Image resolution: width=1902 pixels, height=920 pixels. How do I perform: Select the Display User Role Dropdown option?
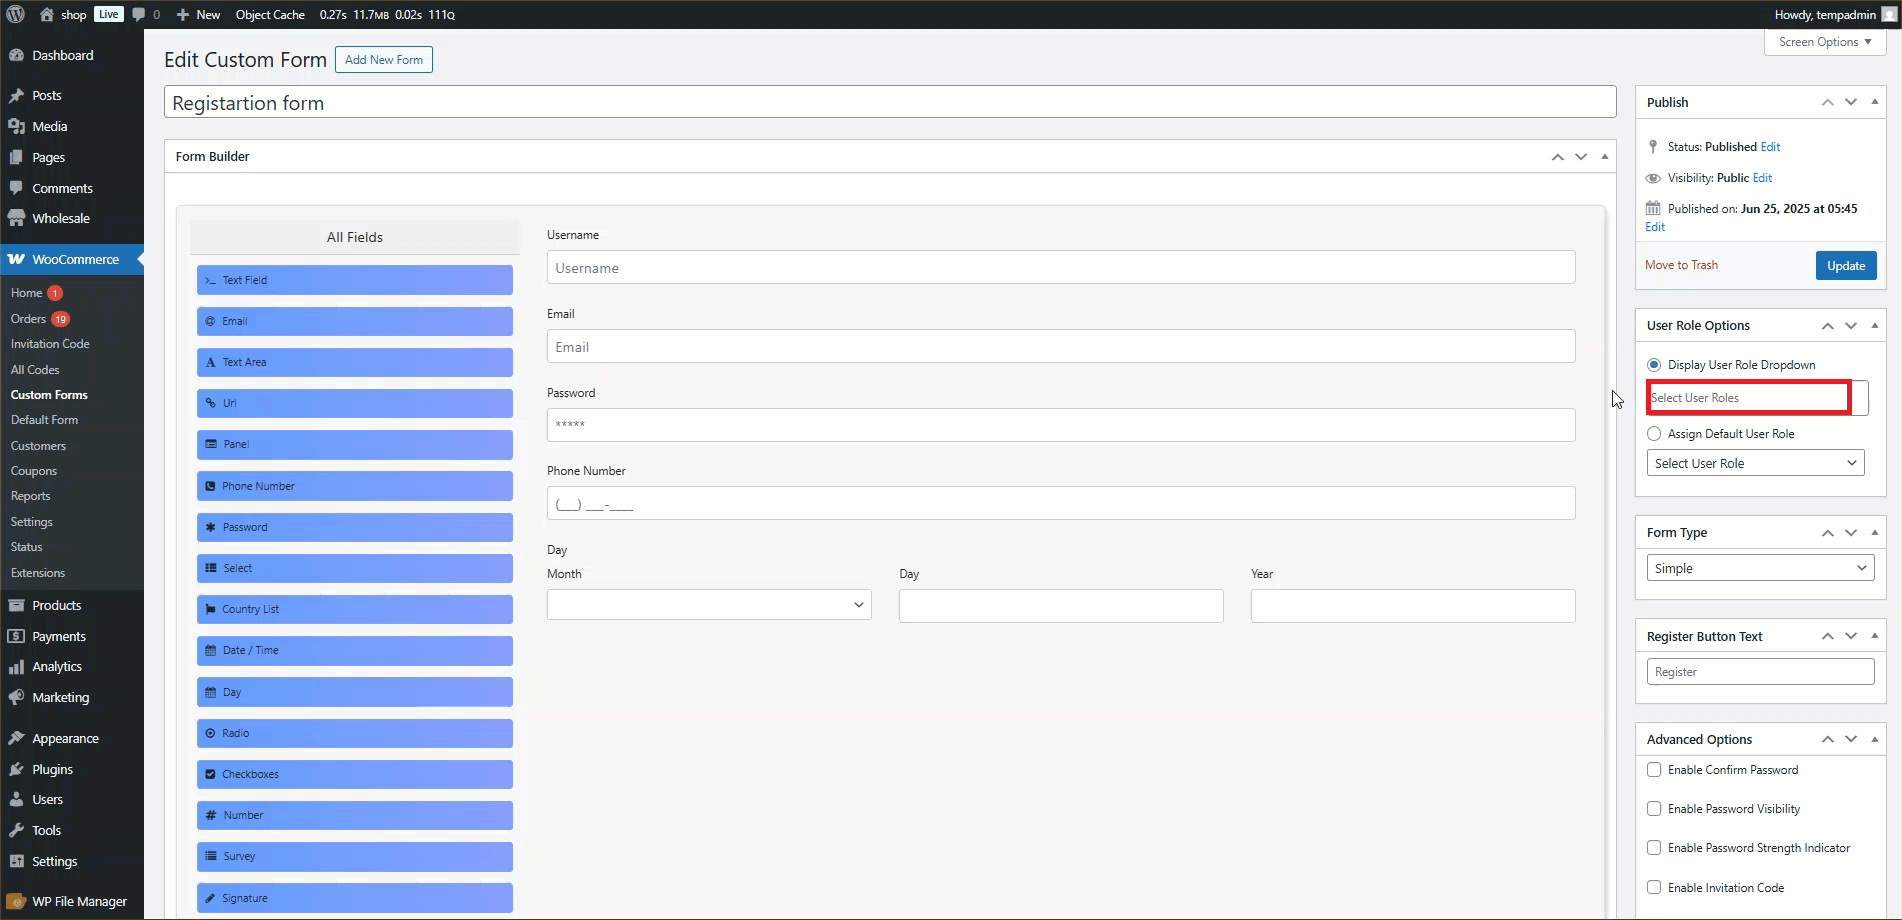(1656, 364)
